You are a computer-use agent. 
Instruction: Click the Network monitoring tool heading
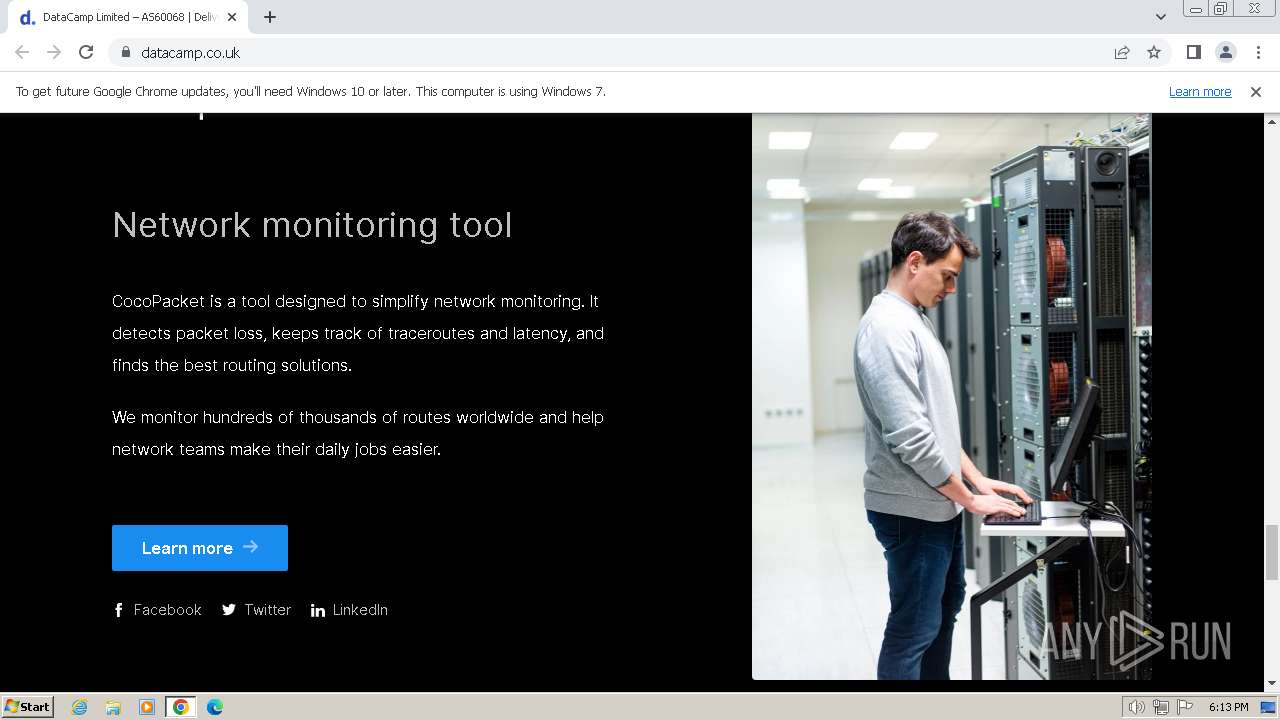312,225
